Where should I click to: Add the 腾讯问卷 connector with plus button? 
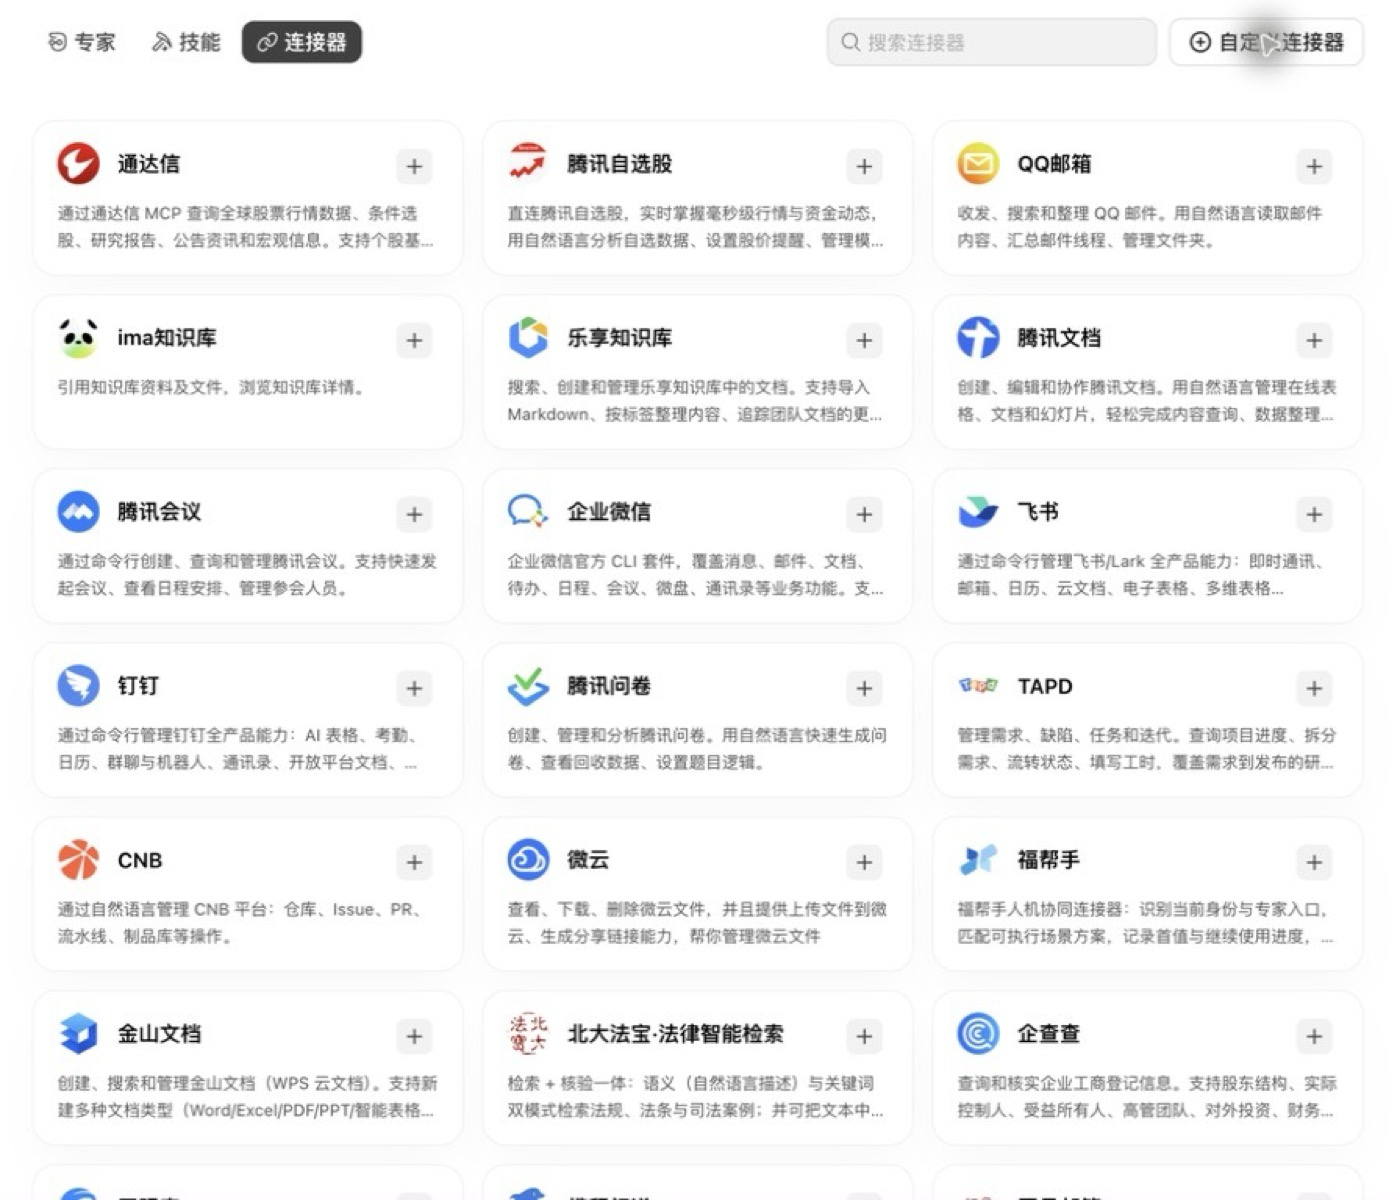click(x=864, y=689)
